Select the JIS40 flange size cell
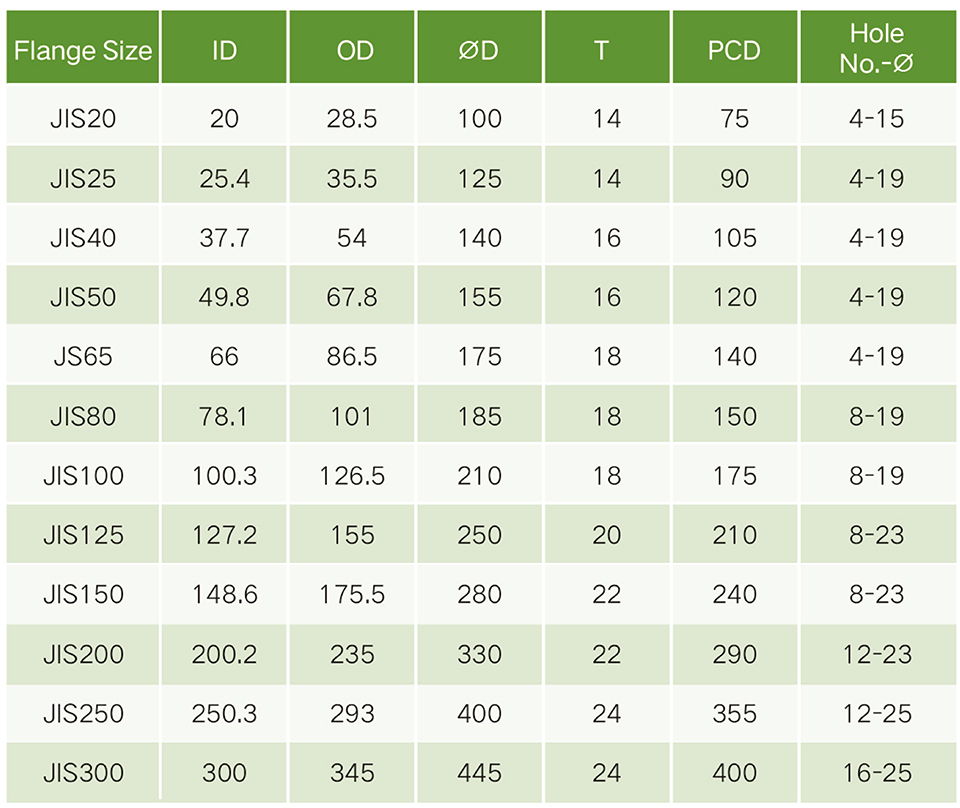960x808 pixels. (x=83, y=237)
